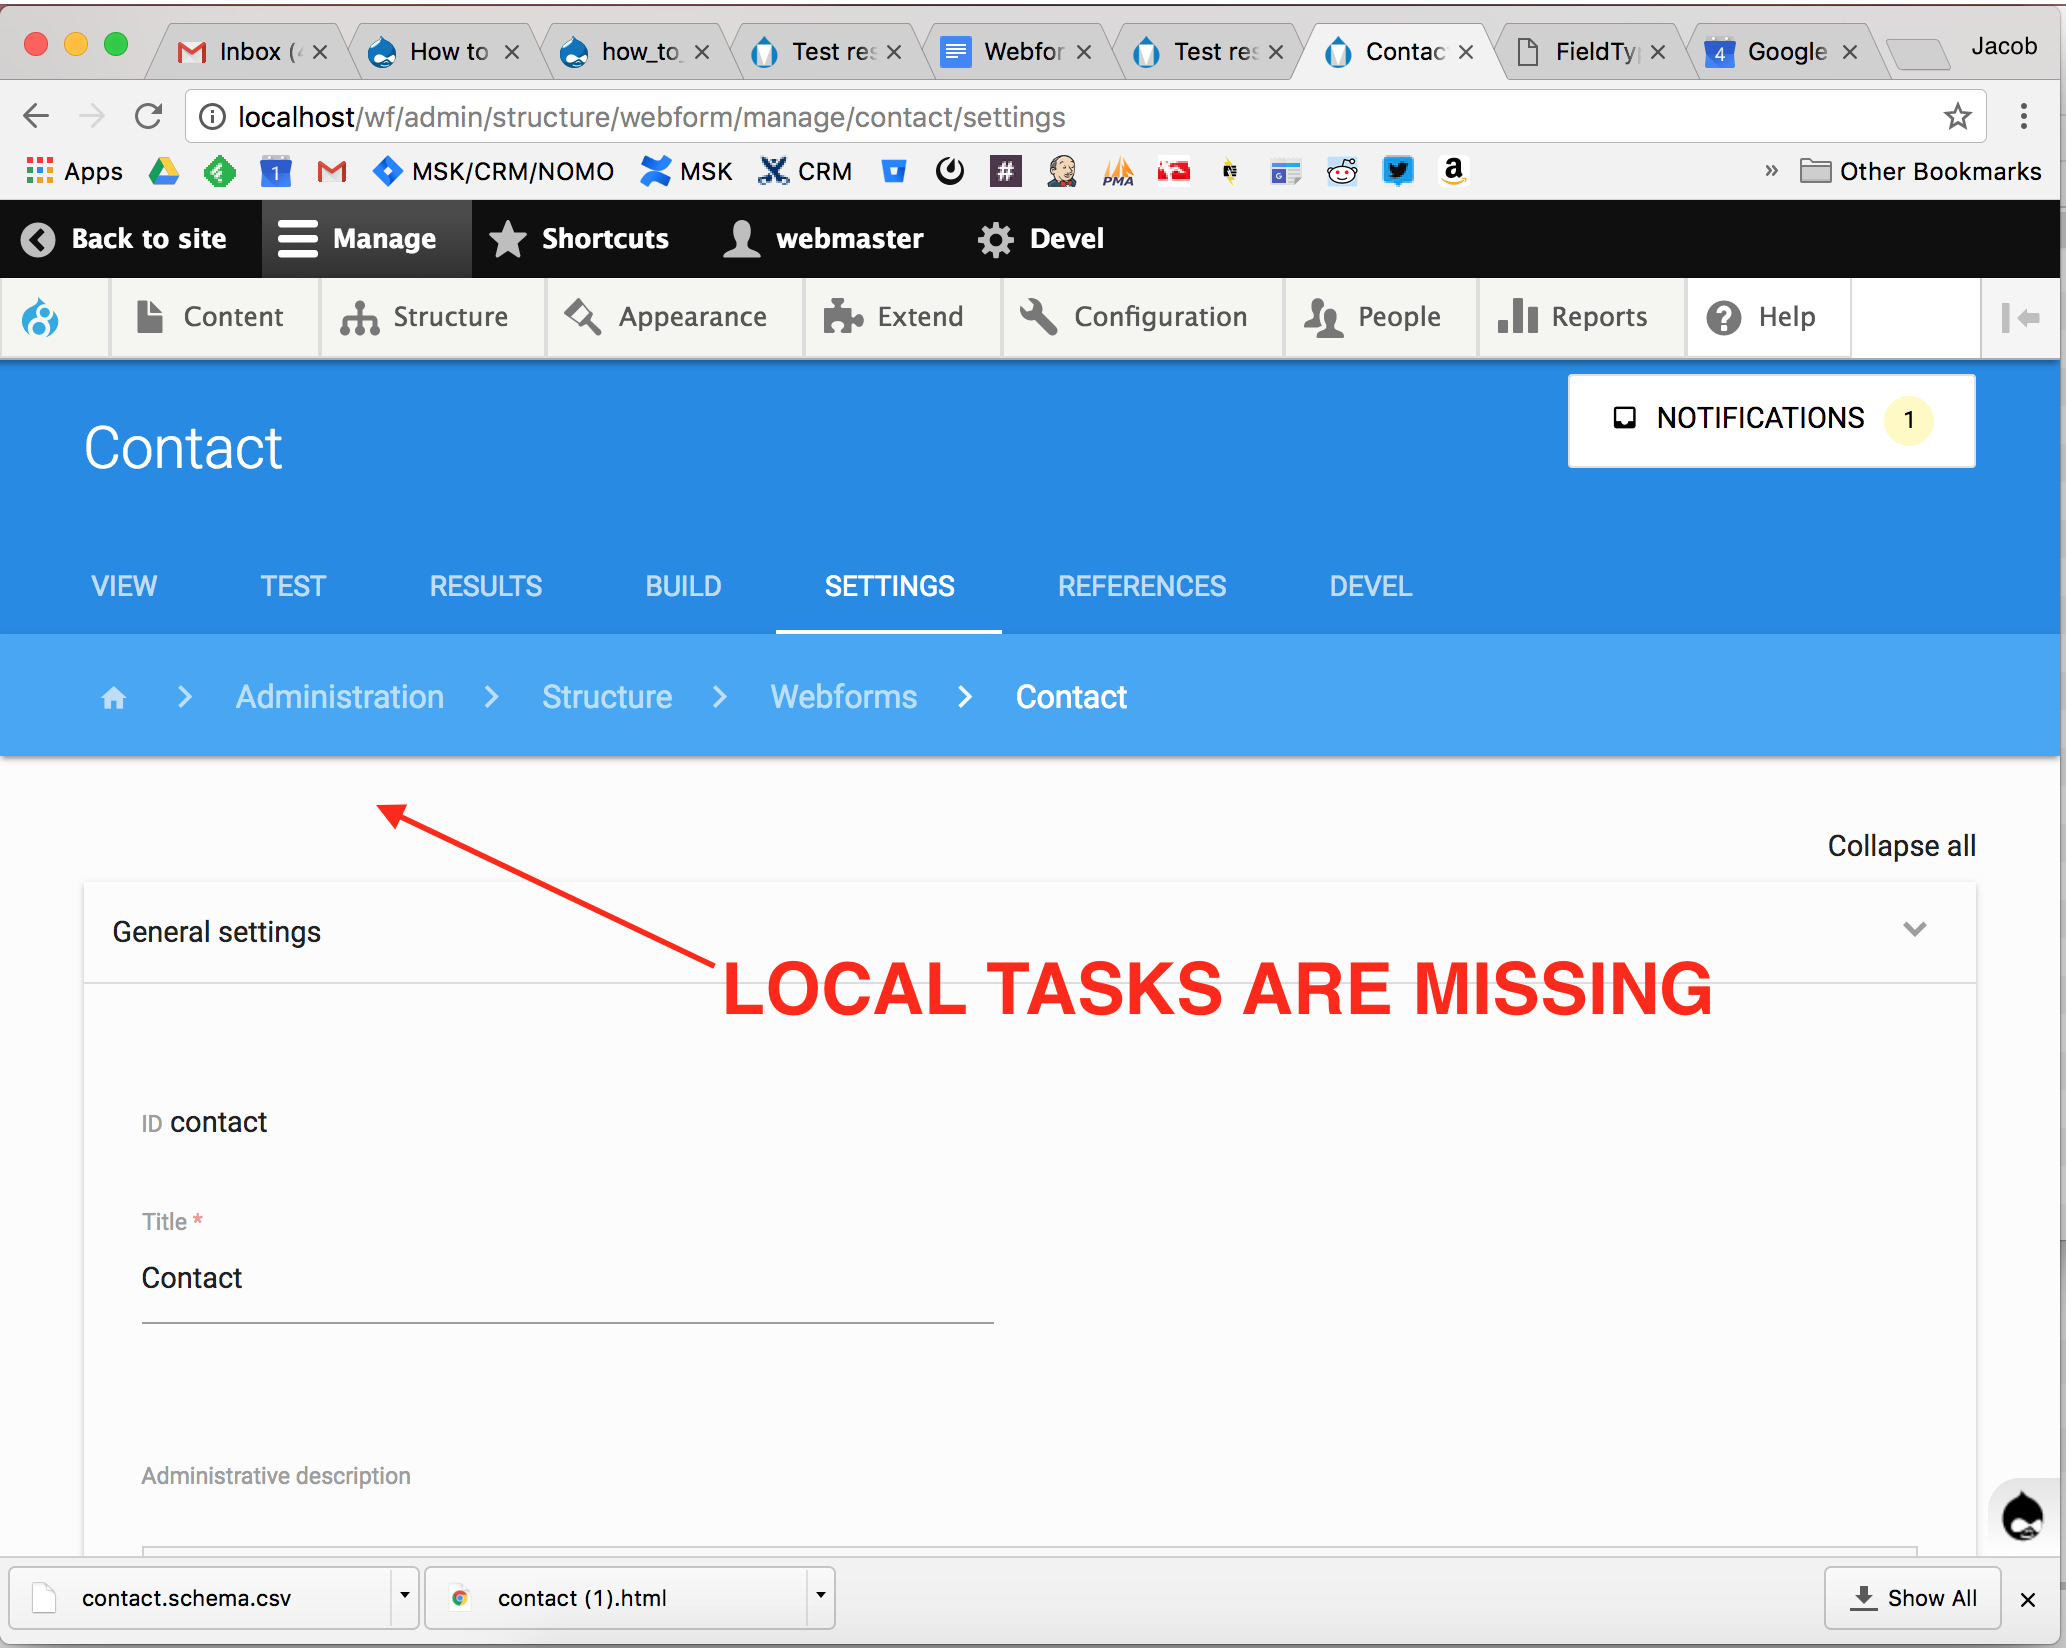This screenshot has width=2066, height=1648.
Task: Open the Devel menu in the black toolbar
Action: pos(1040,239)
